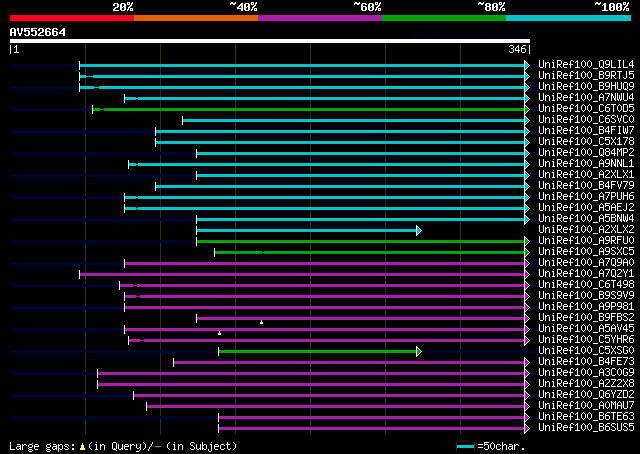Choose the UniRef100_A7Q2Y1 entry

tap(586, 274)
